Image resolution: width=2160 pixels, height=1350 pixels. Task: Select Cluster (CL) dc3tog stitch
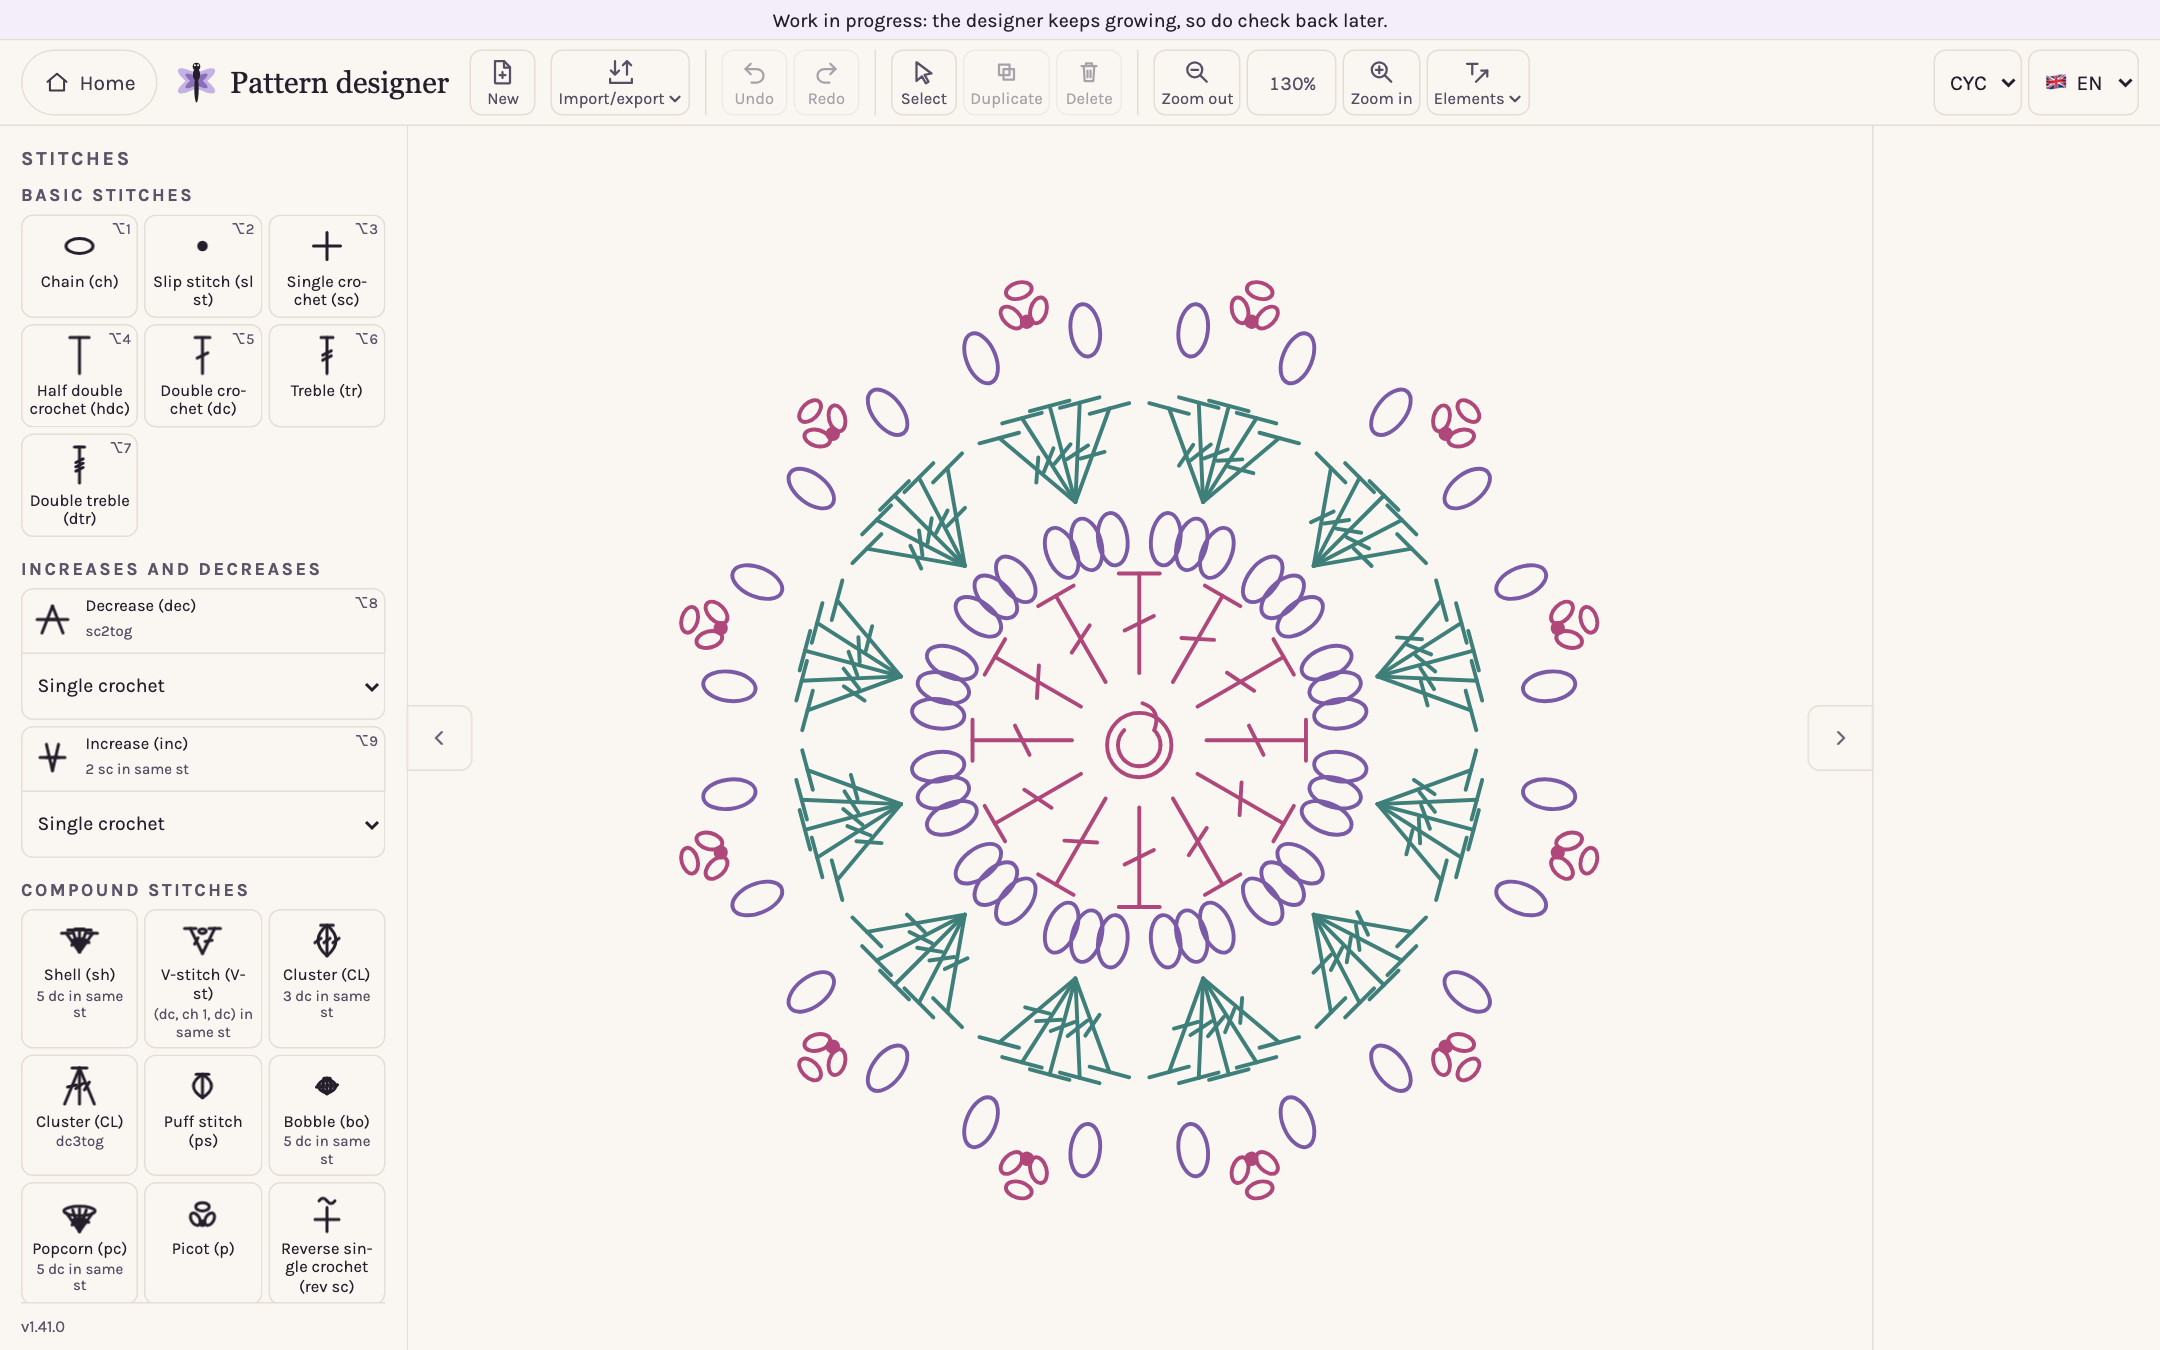pyautogui.click(x=80, y=1115)
